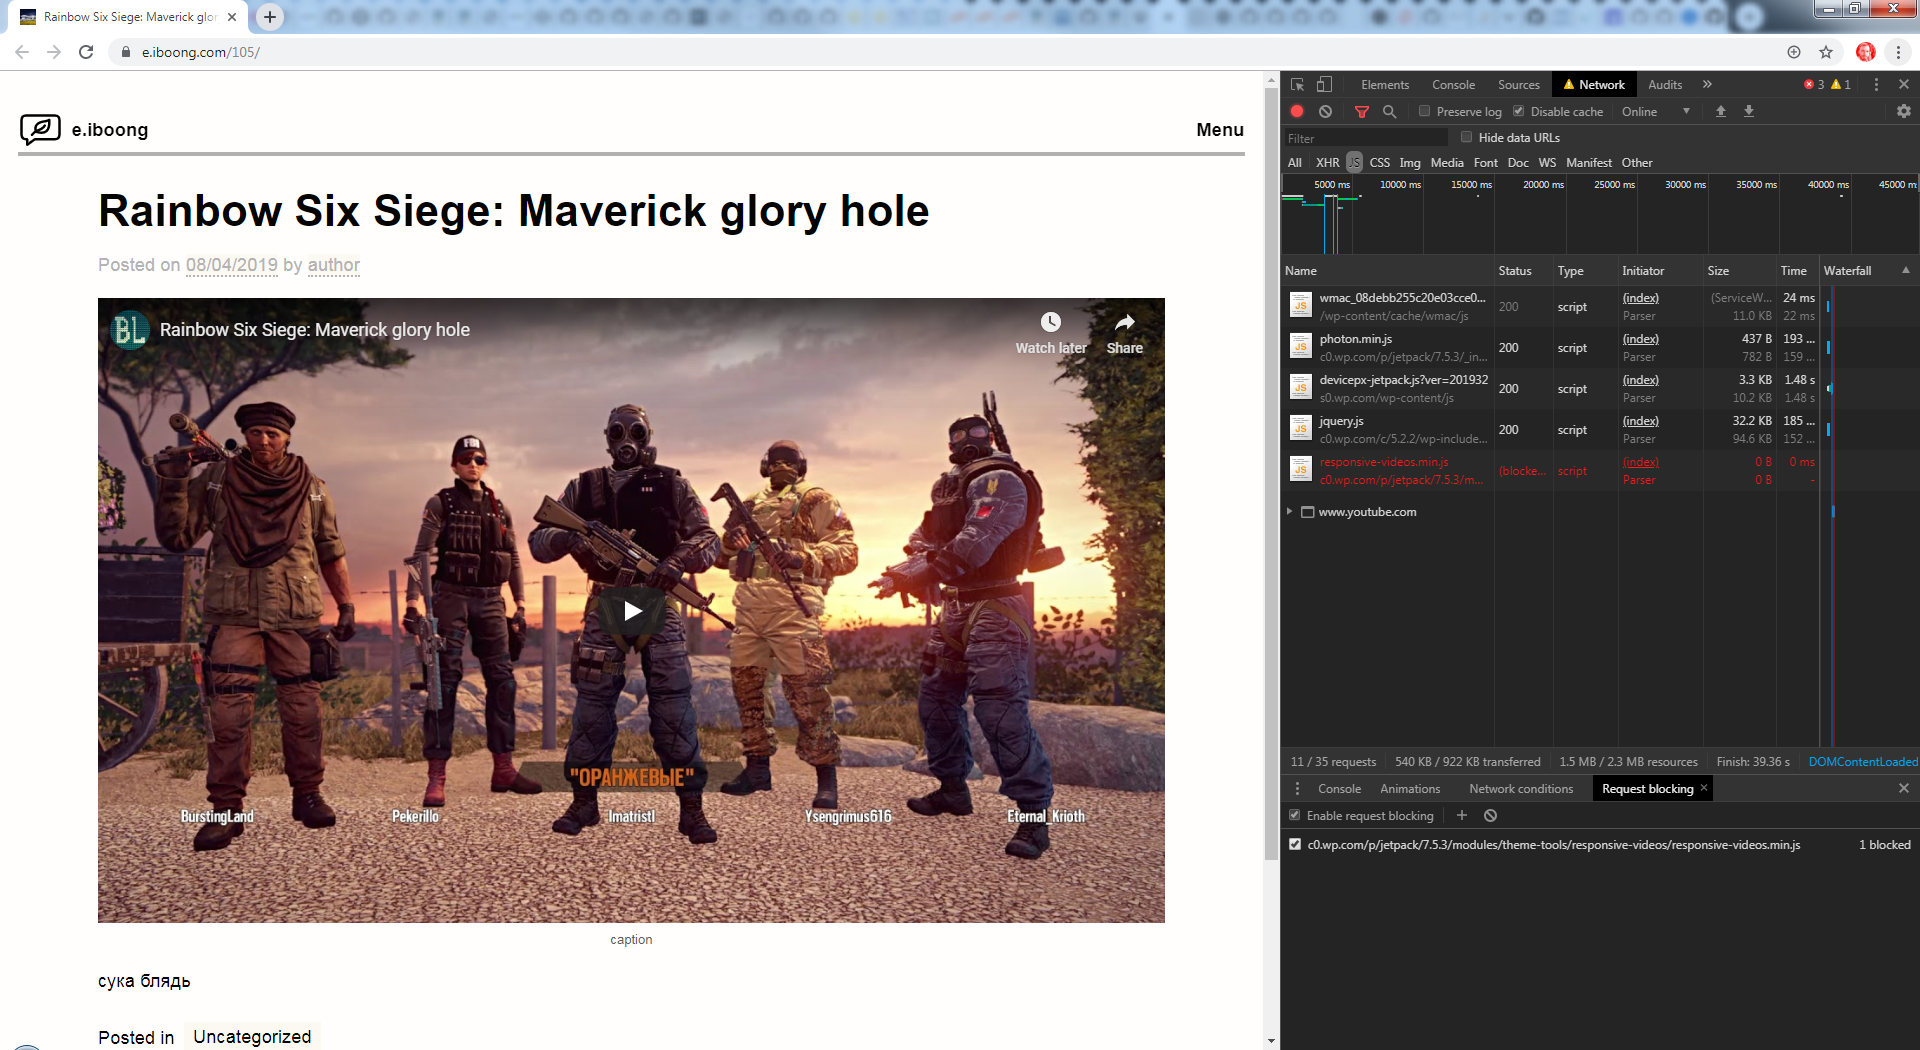Select the All resource type filter
This screenshot has height=1050, width=1920.
[x=1295, y=162]
